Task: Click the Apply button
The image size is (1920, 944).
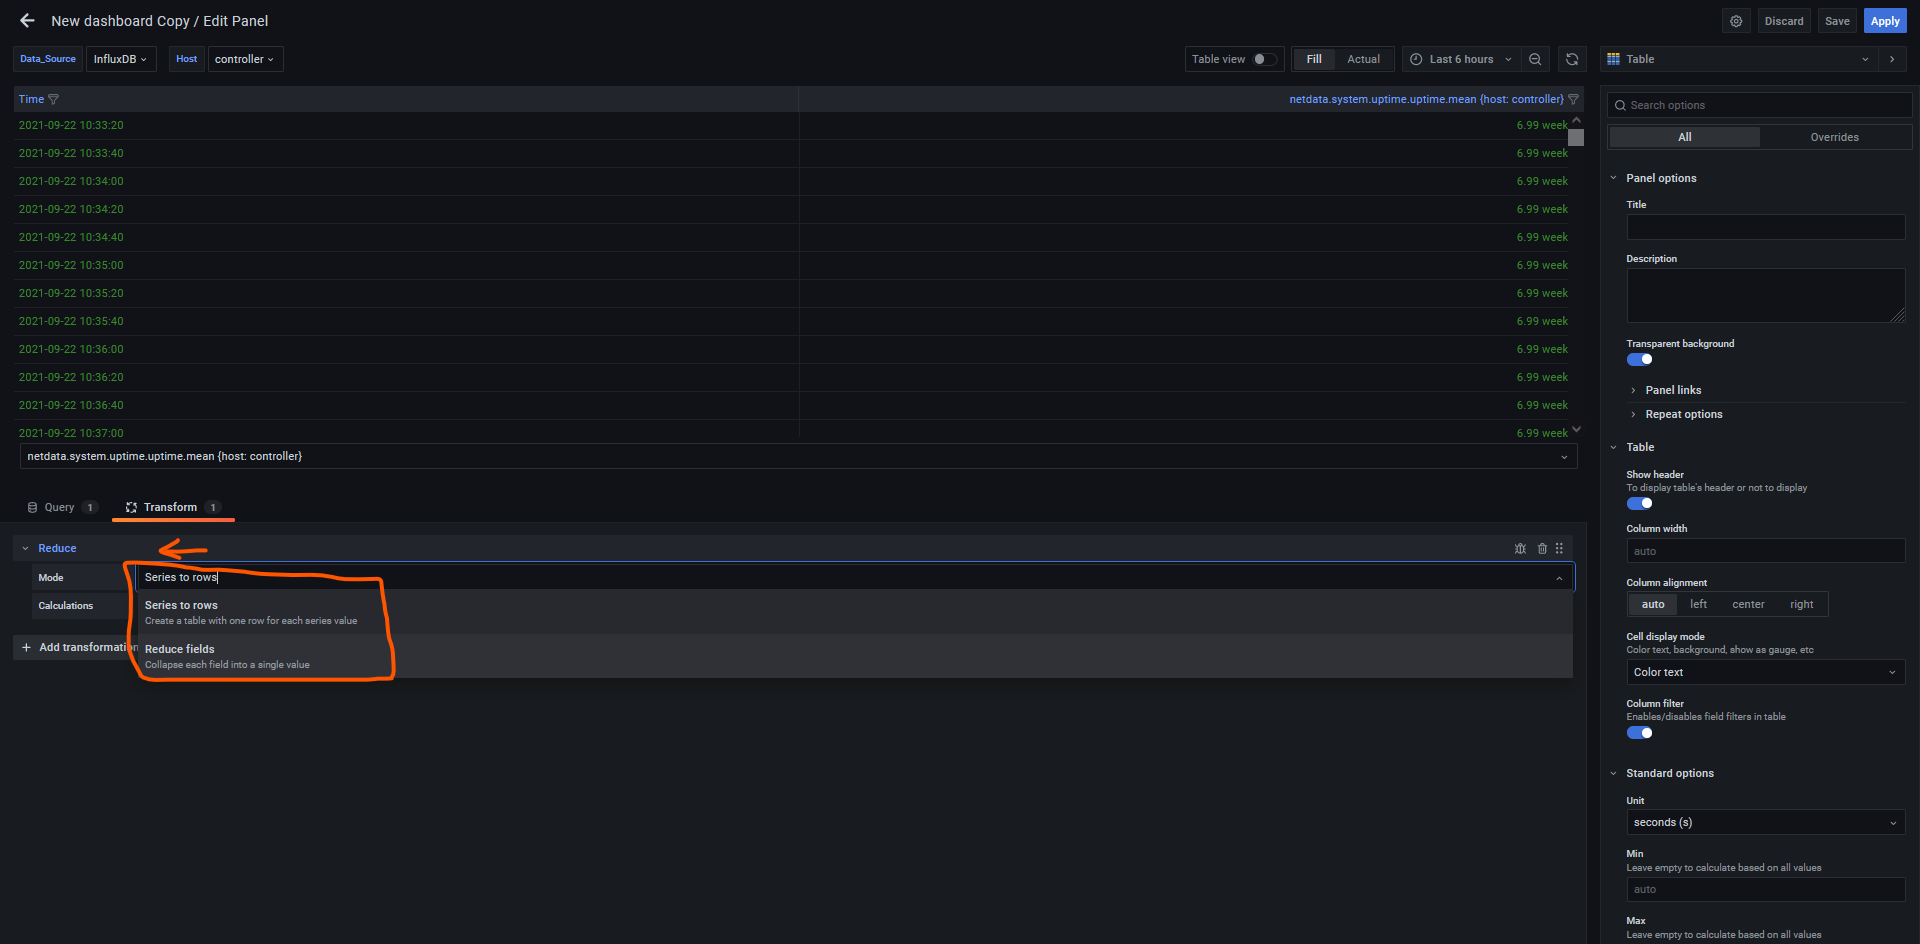Action: coord(1884,21)
